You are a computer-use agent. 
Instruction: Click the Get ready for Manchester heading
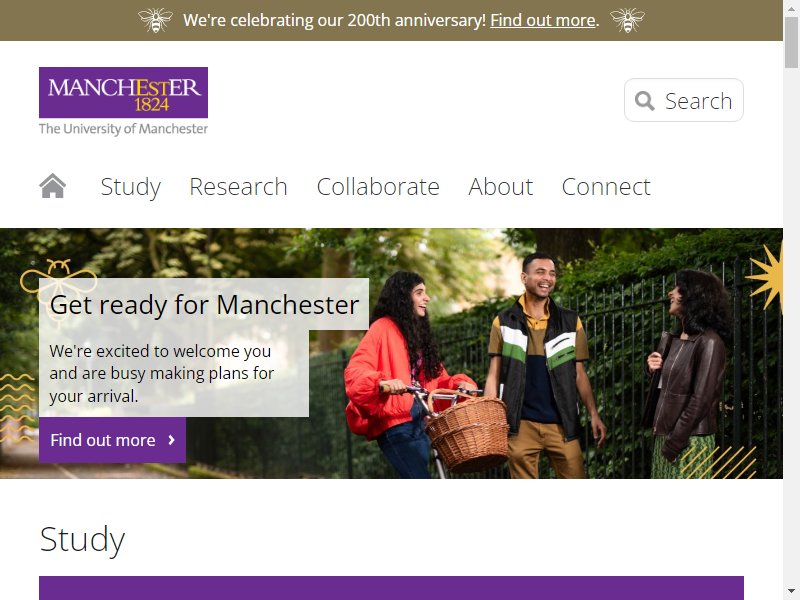point(204,305)
